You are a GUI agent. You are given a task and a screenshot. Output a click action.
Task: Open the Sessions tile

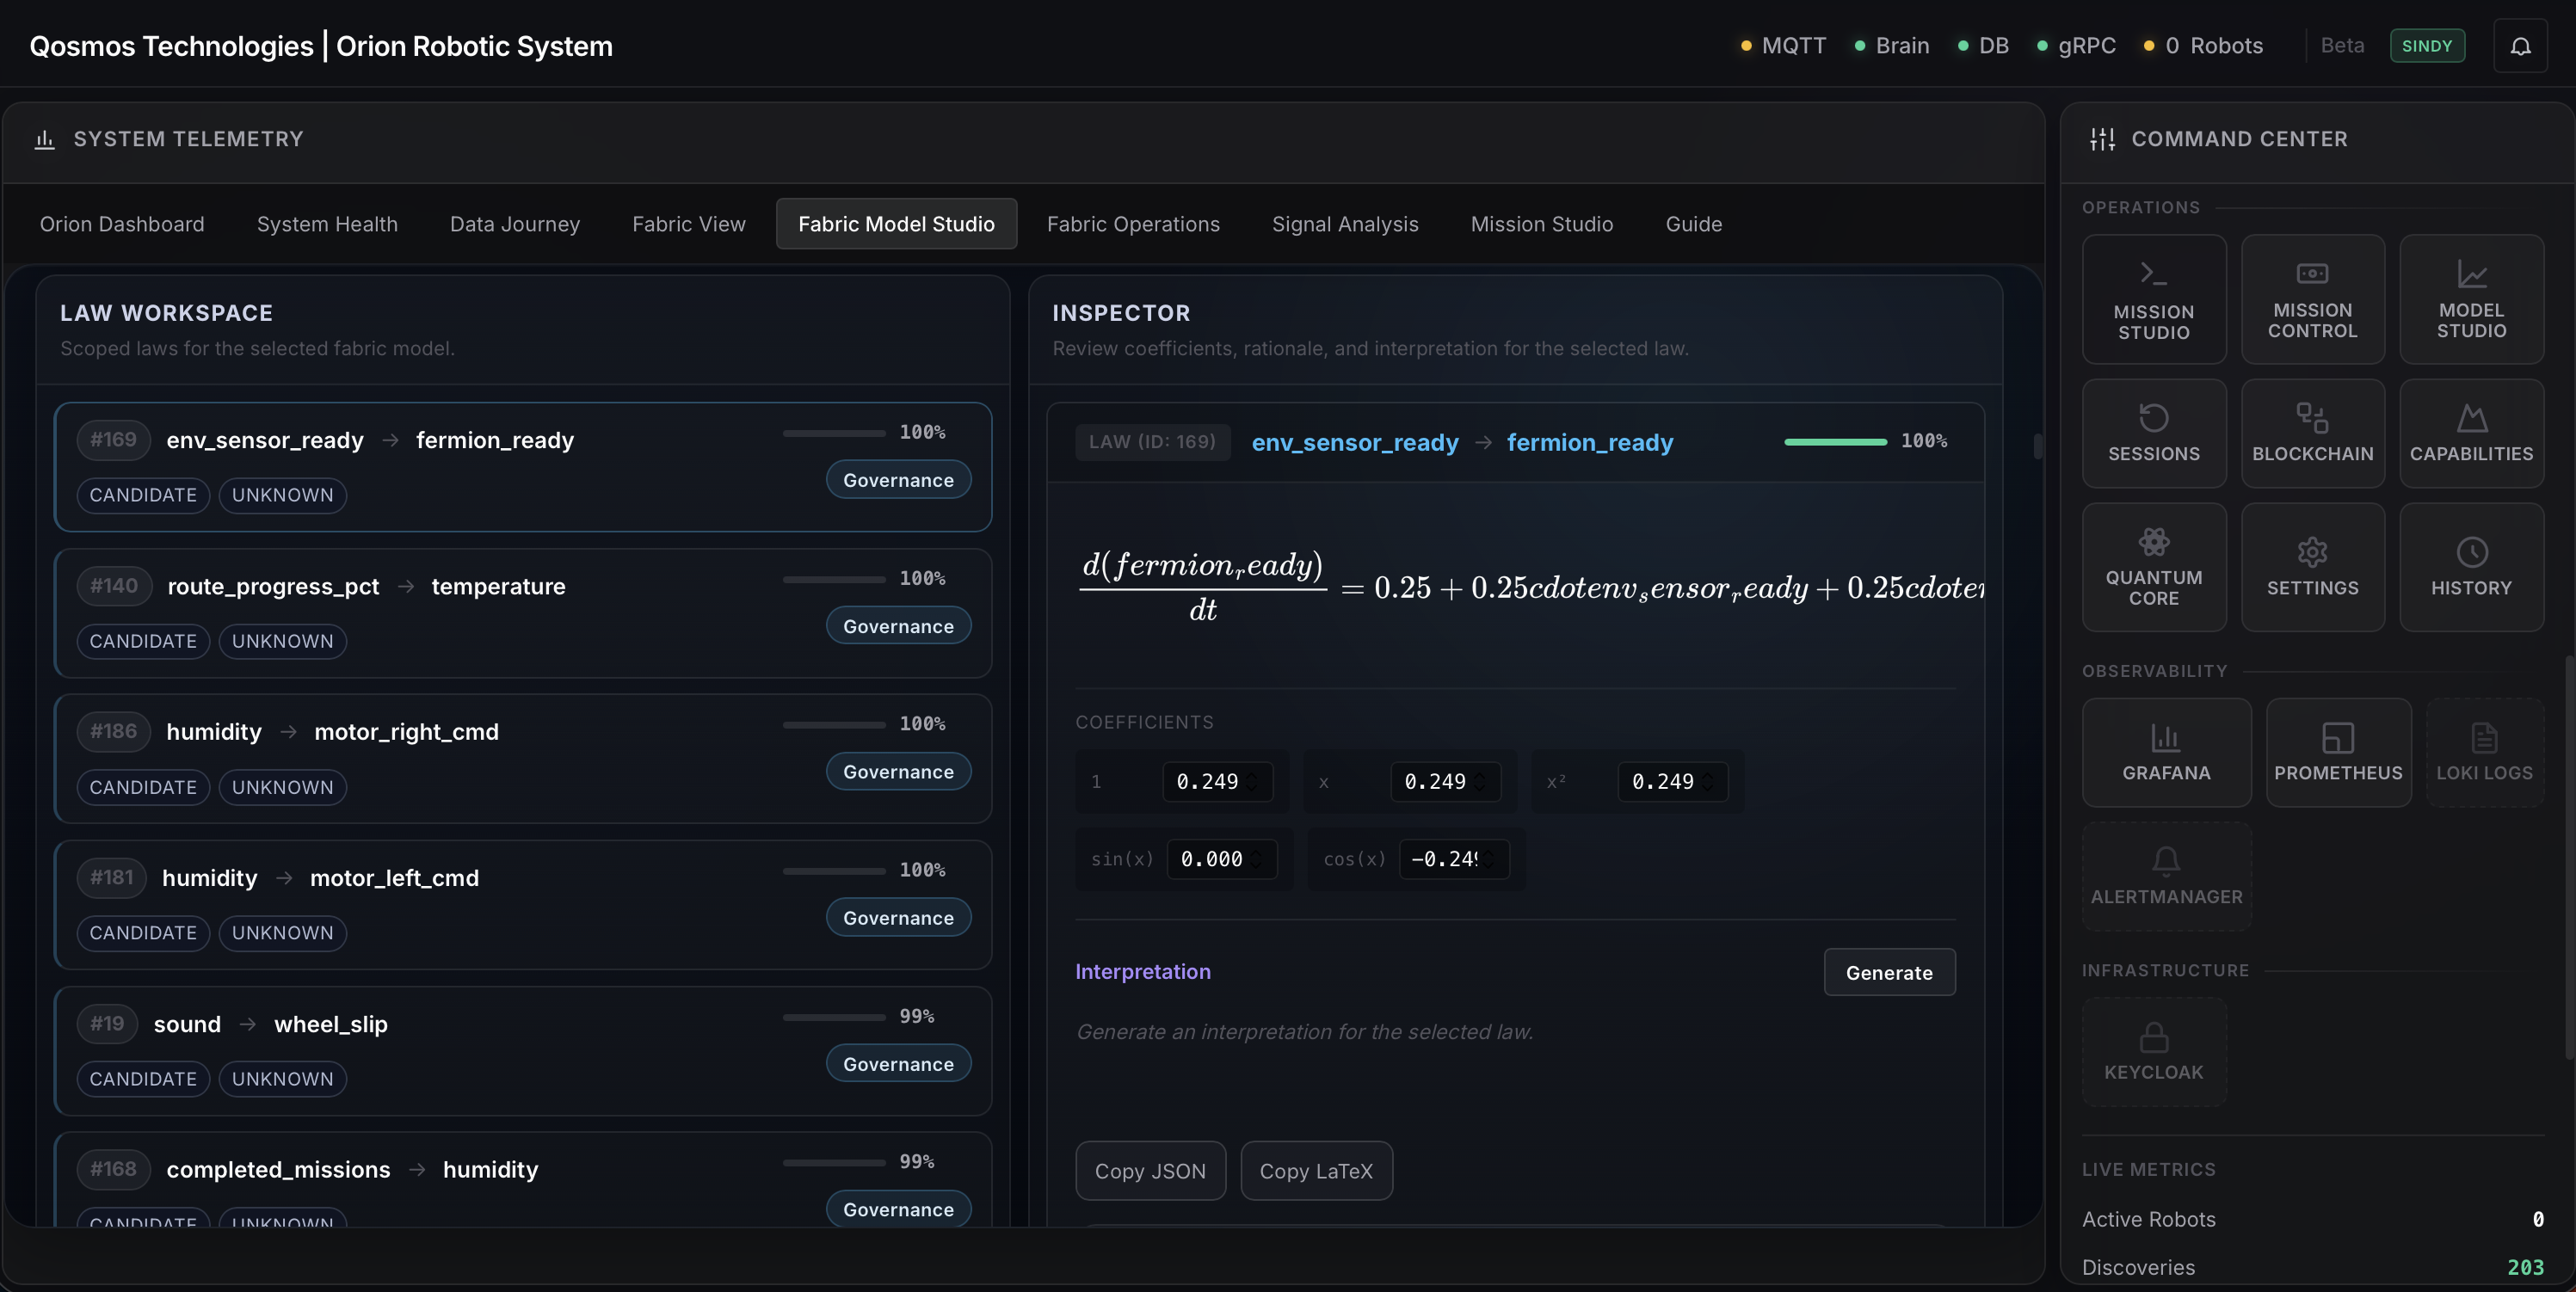(x=2153, y=433)
